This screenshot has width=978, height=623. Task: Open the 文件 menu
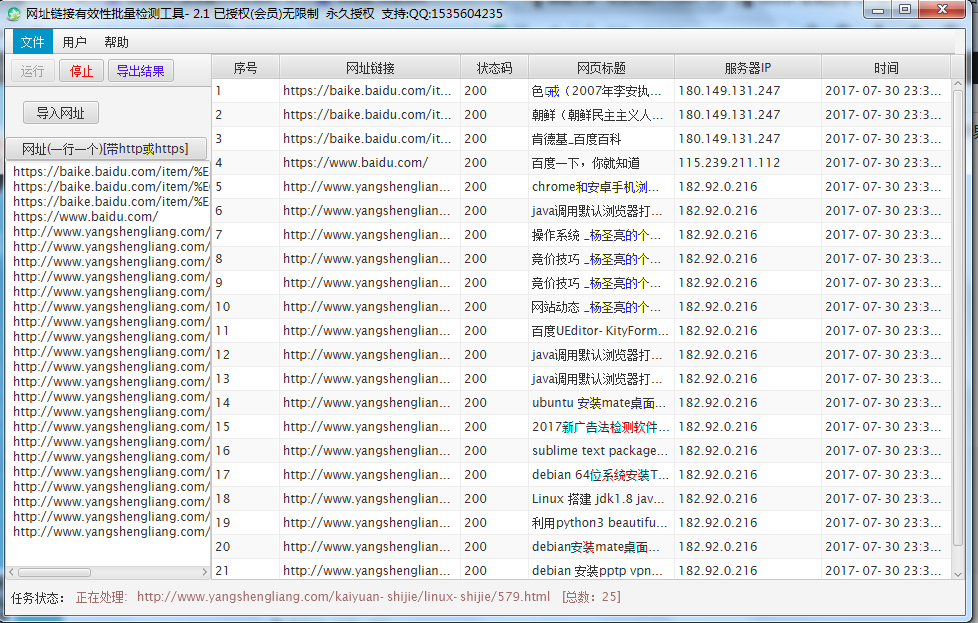(32, 42)
